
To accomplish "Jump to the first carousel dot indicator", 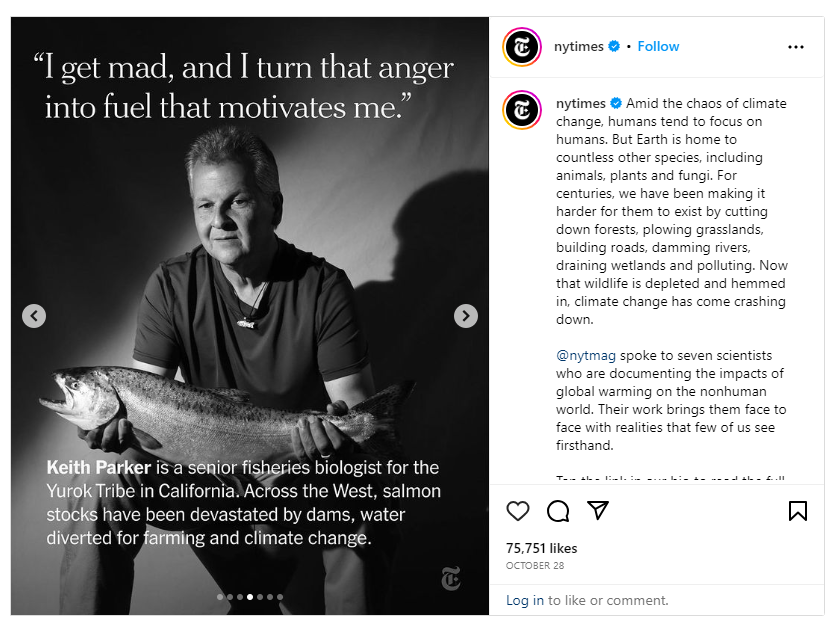I will [219, 597].
